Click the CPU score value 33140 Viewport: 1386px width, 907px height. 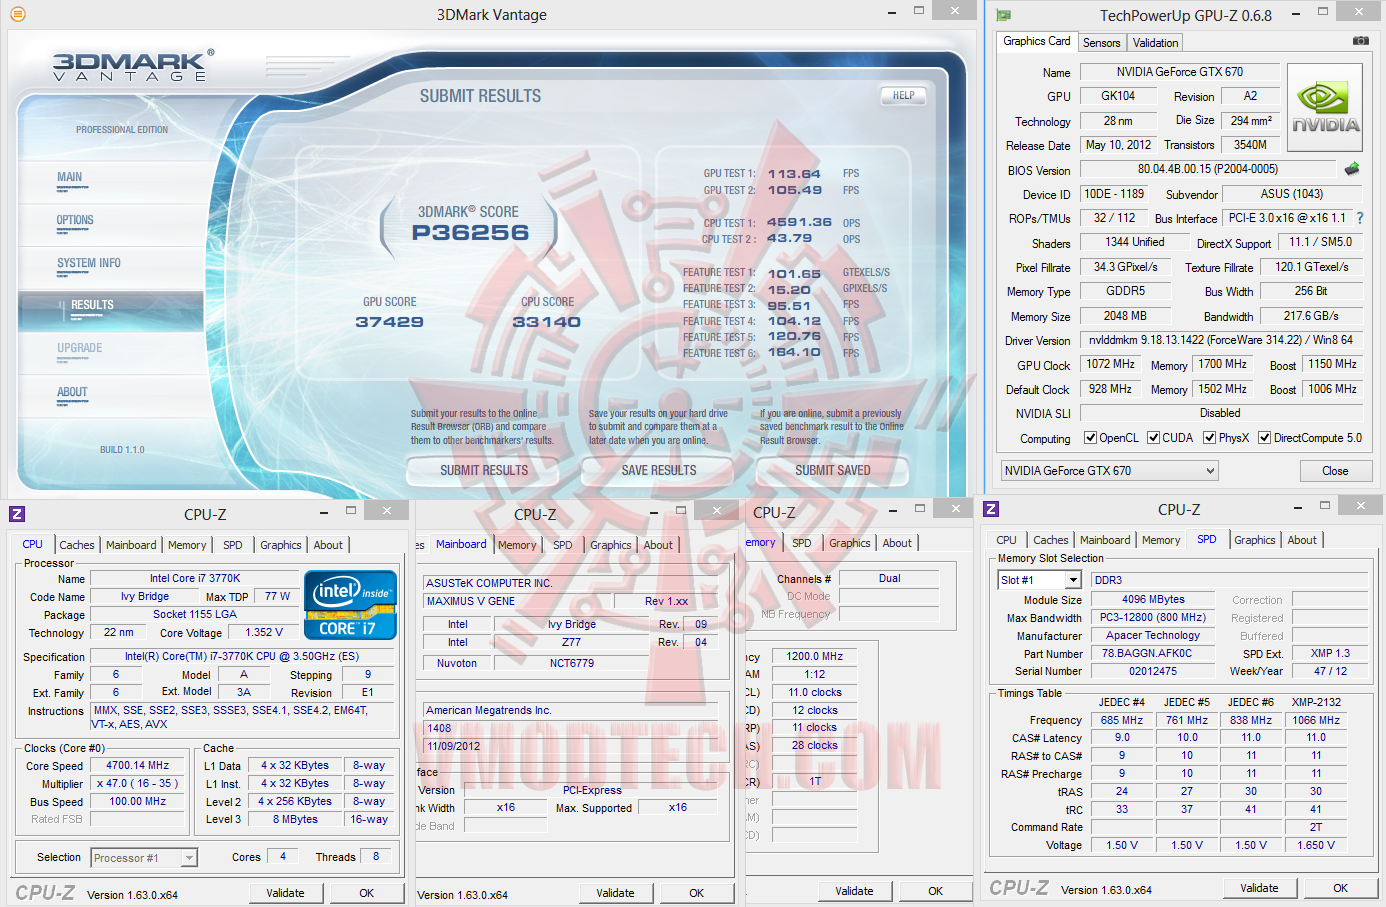[546, 322]
